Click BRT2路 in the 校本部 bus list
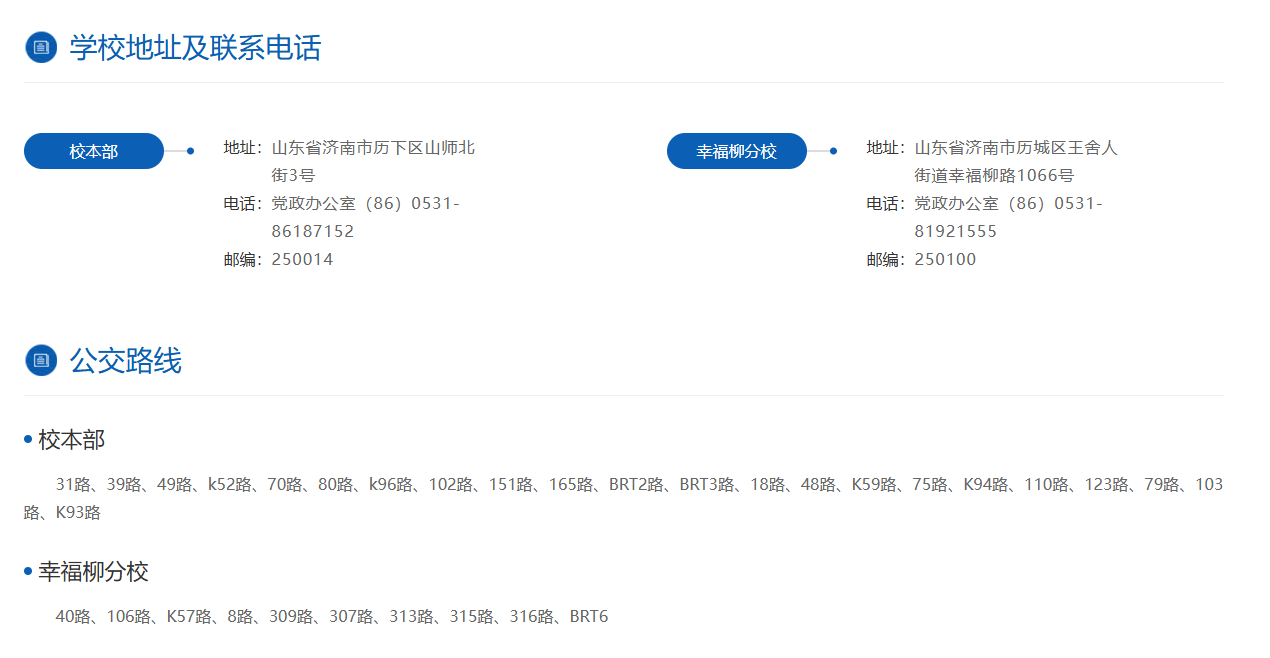Image resolution: width=1270 pixels, height=658 pixels. point(637,485)
